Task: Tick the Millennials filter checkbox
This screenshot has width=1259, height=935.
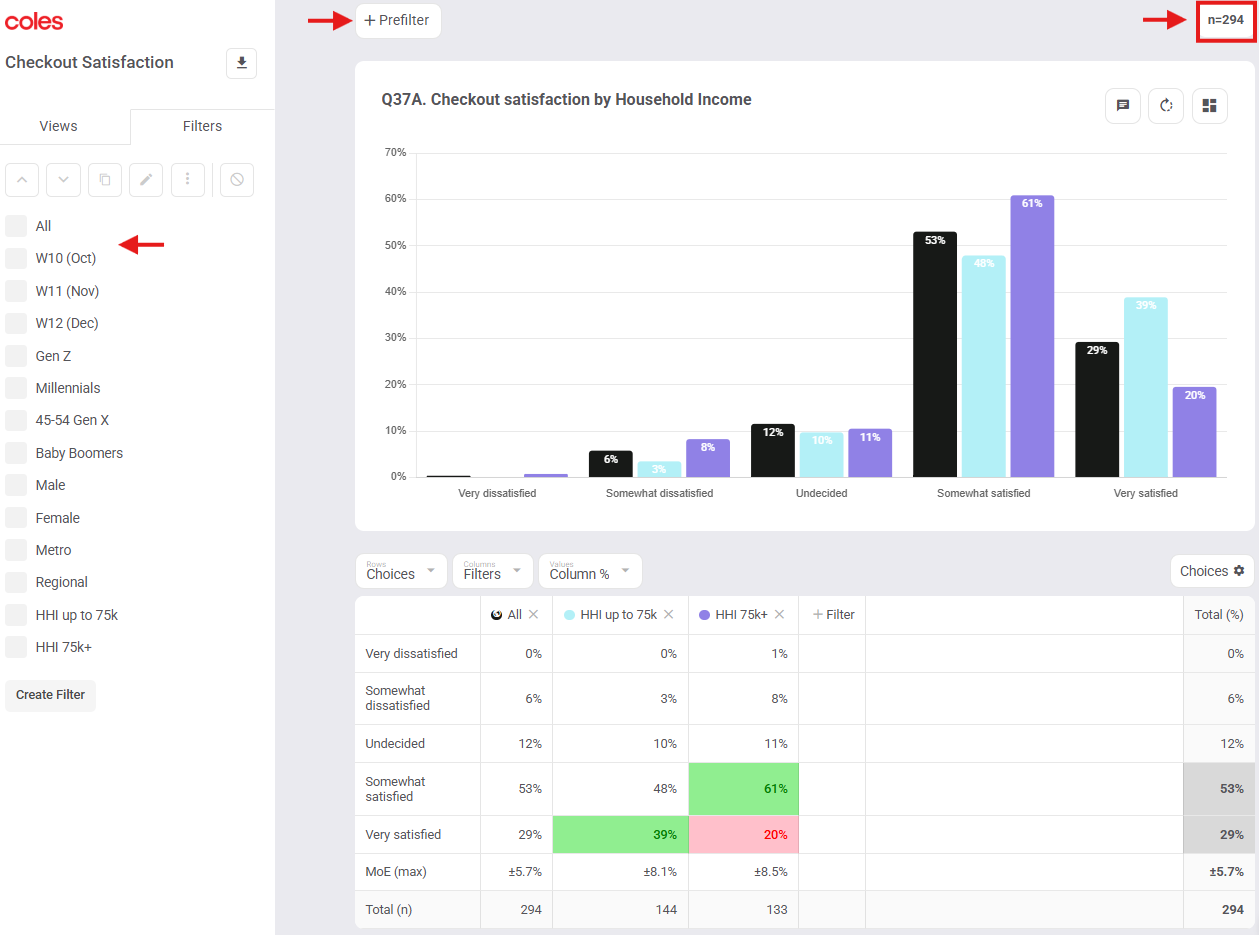Action: pos(16,388)
